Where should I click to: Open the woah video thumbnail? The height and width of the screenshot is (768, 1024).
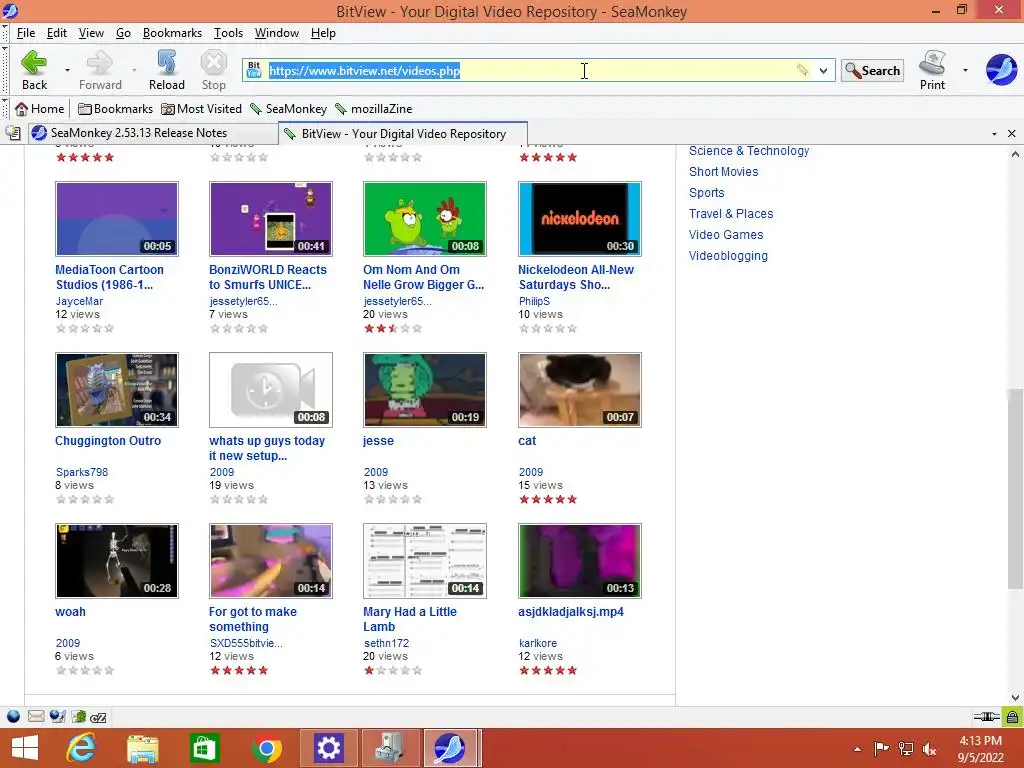(117, 561)
